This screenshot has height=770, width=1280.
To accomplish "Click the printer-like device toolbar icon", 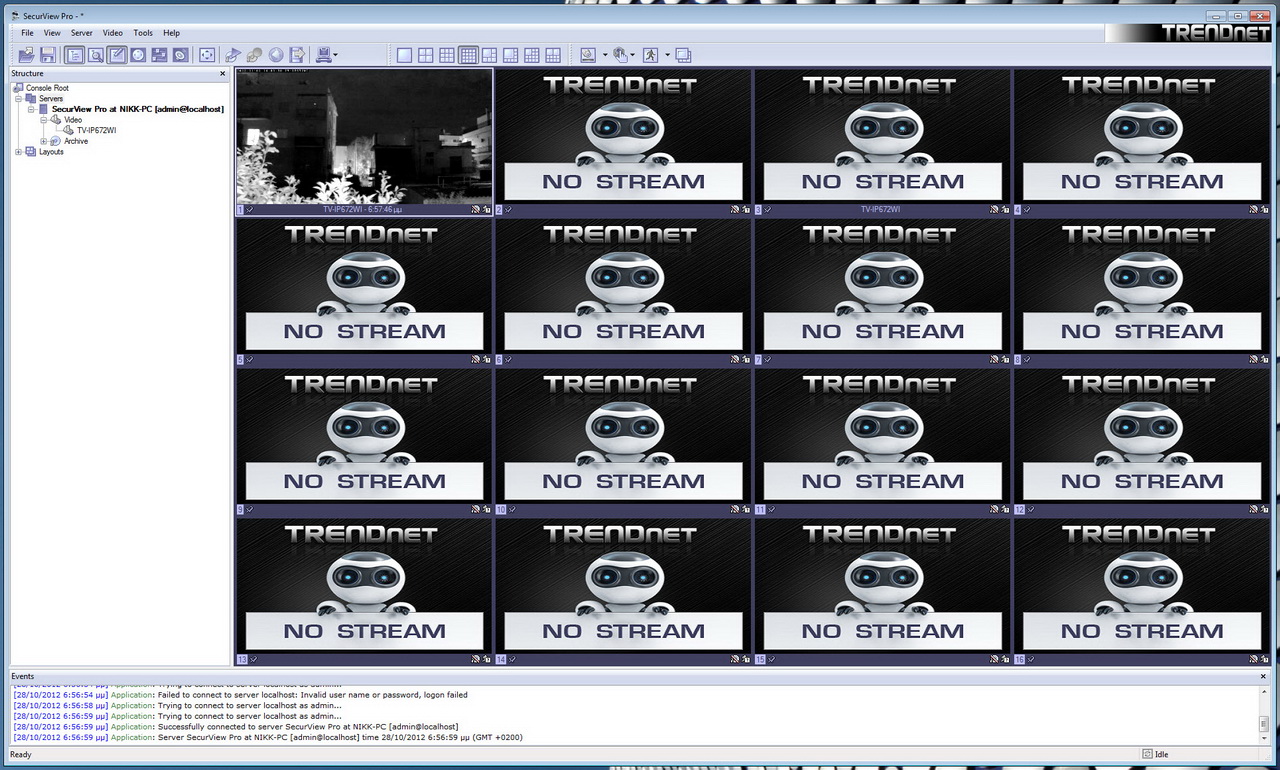I will coord(324,55).
